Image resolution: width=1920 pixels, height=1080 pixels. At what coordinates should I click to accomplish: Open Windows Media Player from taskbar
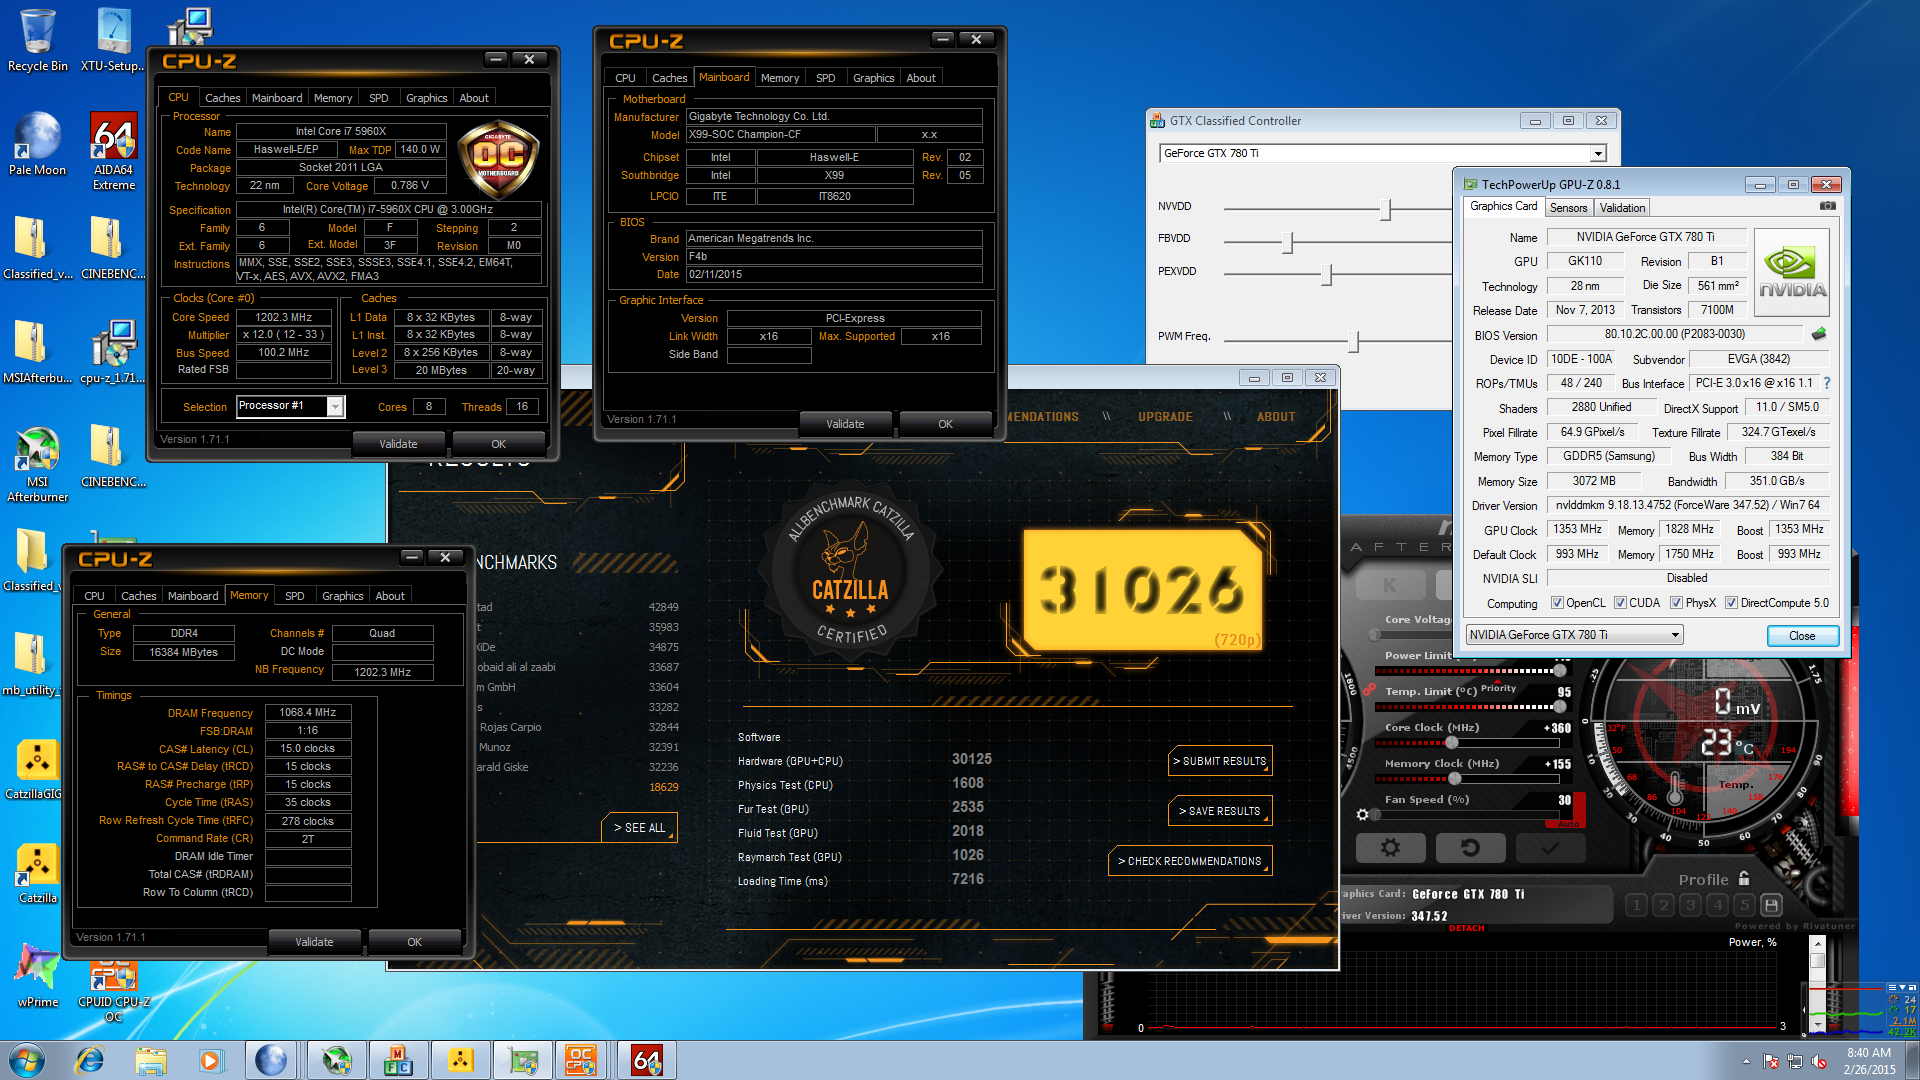(x=211, y=1060)
